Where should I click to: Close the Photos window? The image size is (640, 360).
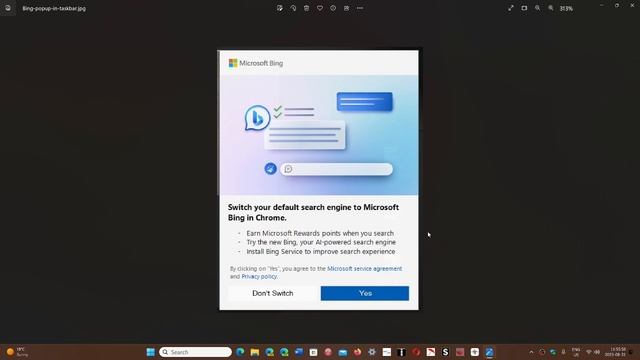click(x=632, y=5)
